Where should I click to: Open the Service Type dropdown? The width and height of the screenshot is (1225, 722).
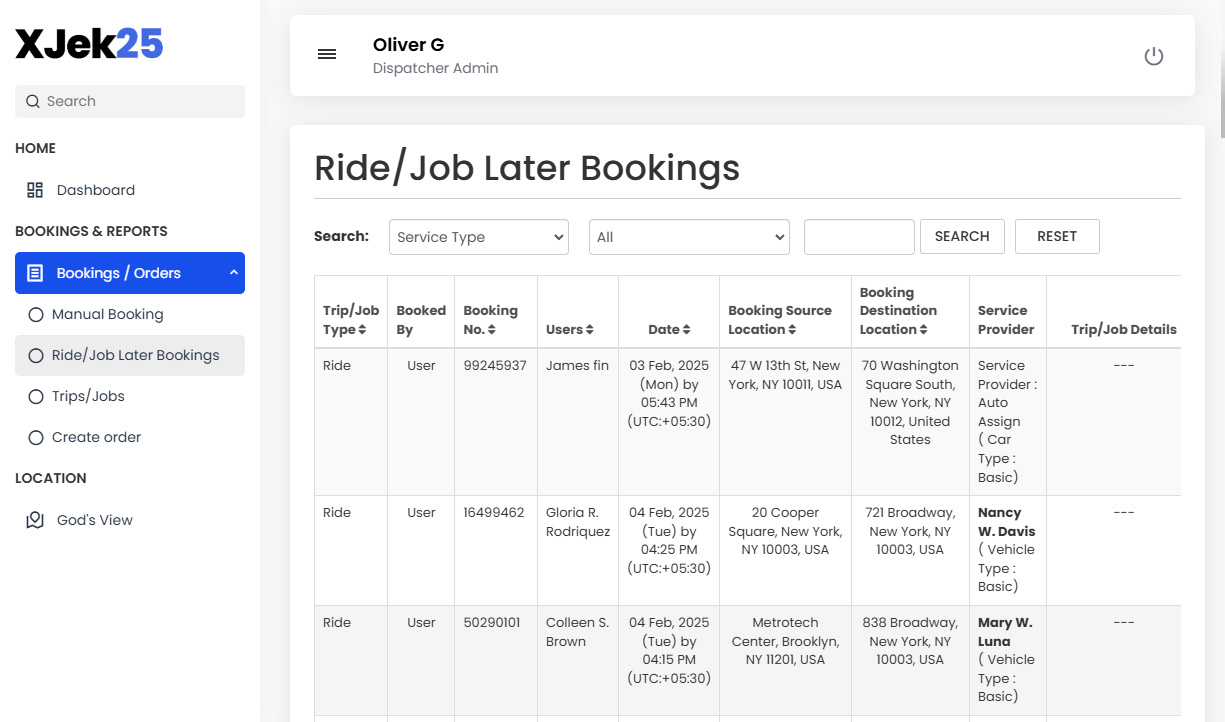pos(478,237)
